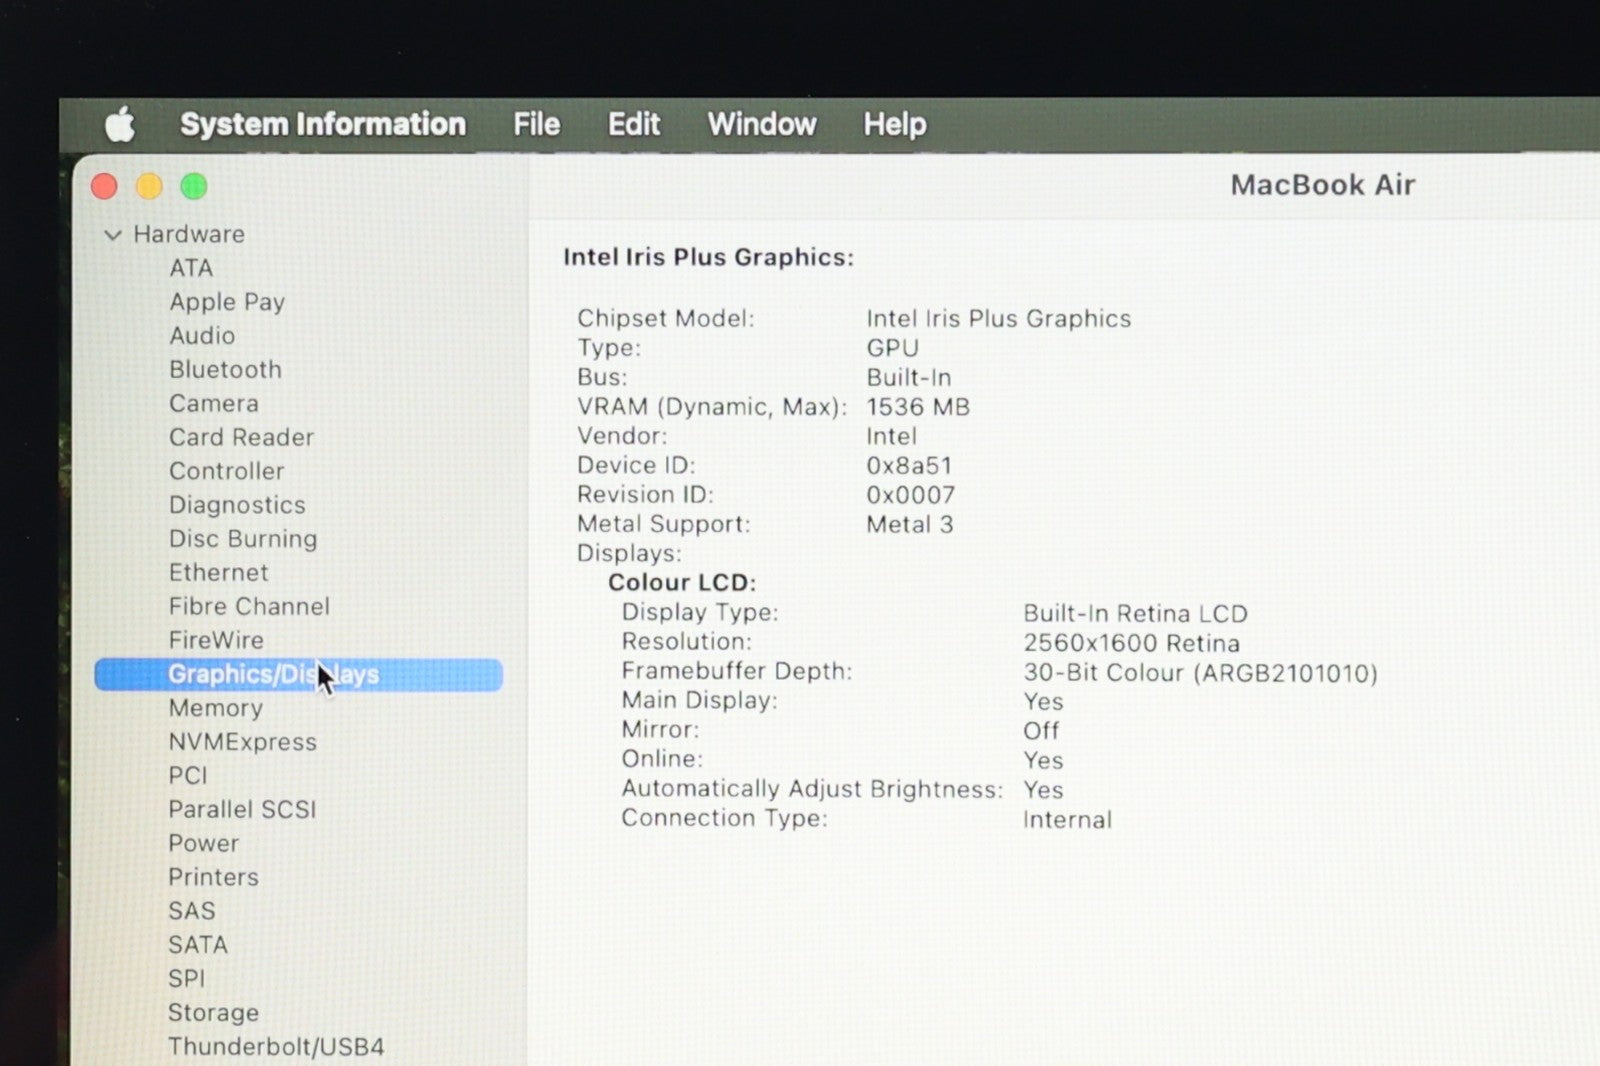Choose NVMExpress from the sidebar
The height and width of the screenshot is (1066, 1600).
tap(242, 742)
